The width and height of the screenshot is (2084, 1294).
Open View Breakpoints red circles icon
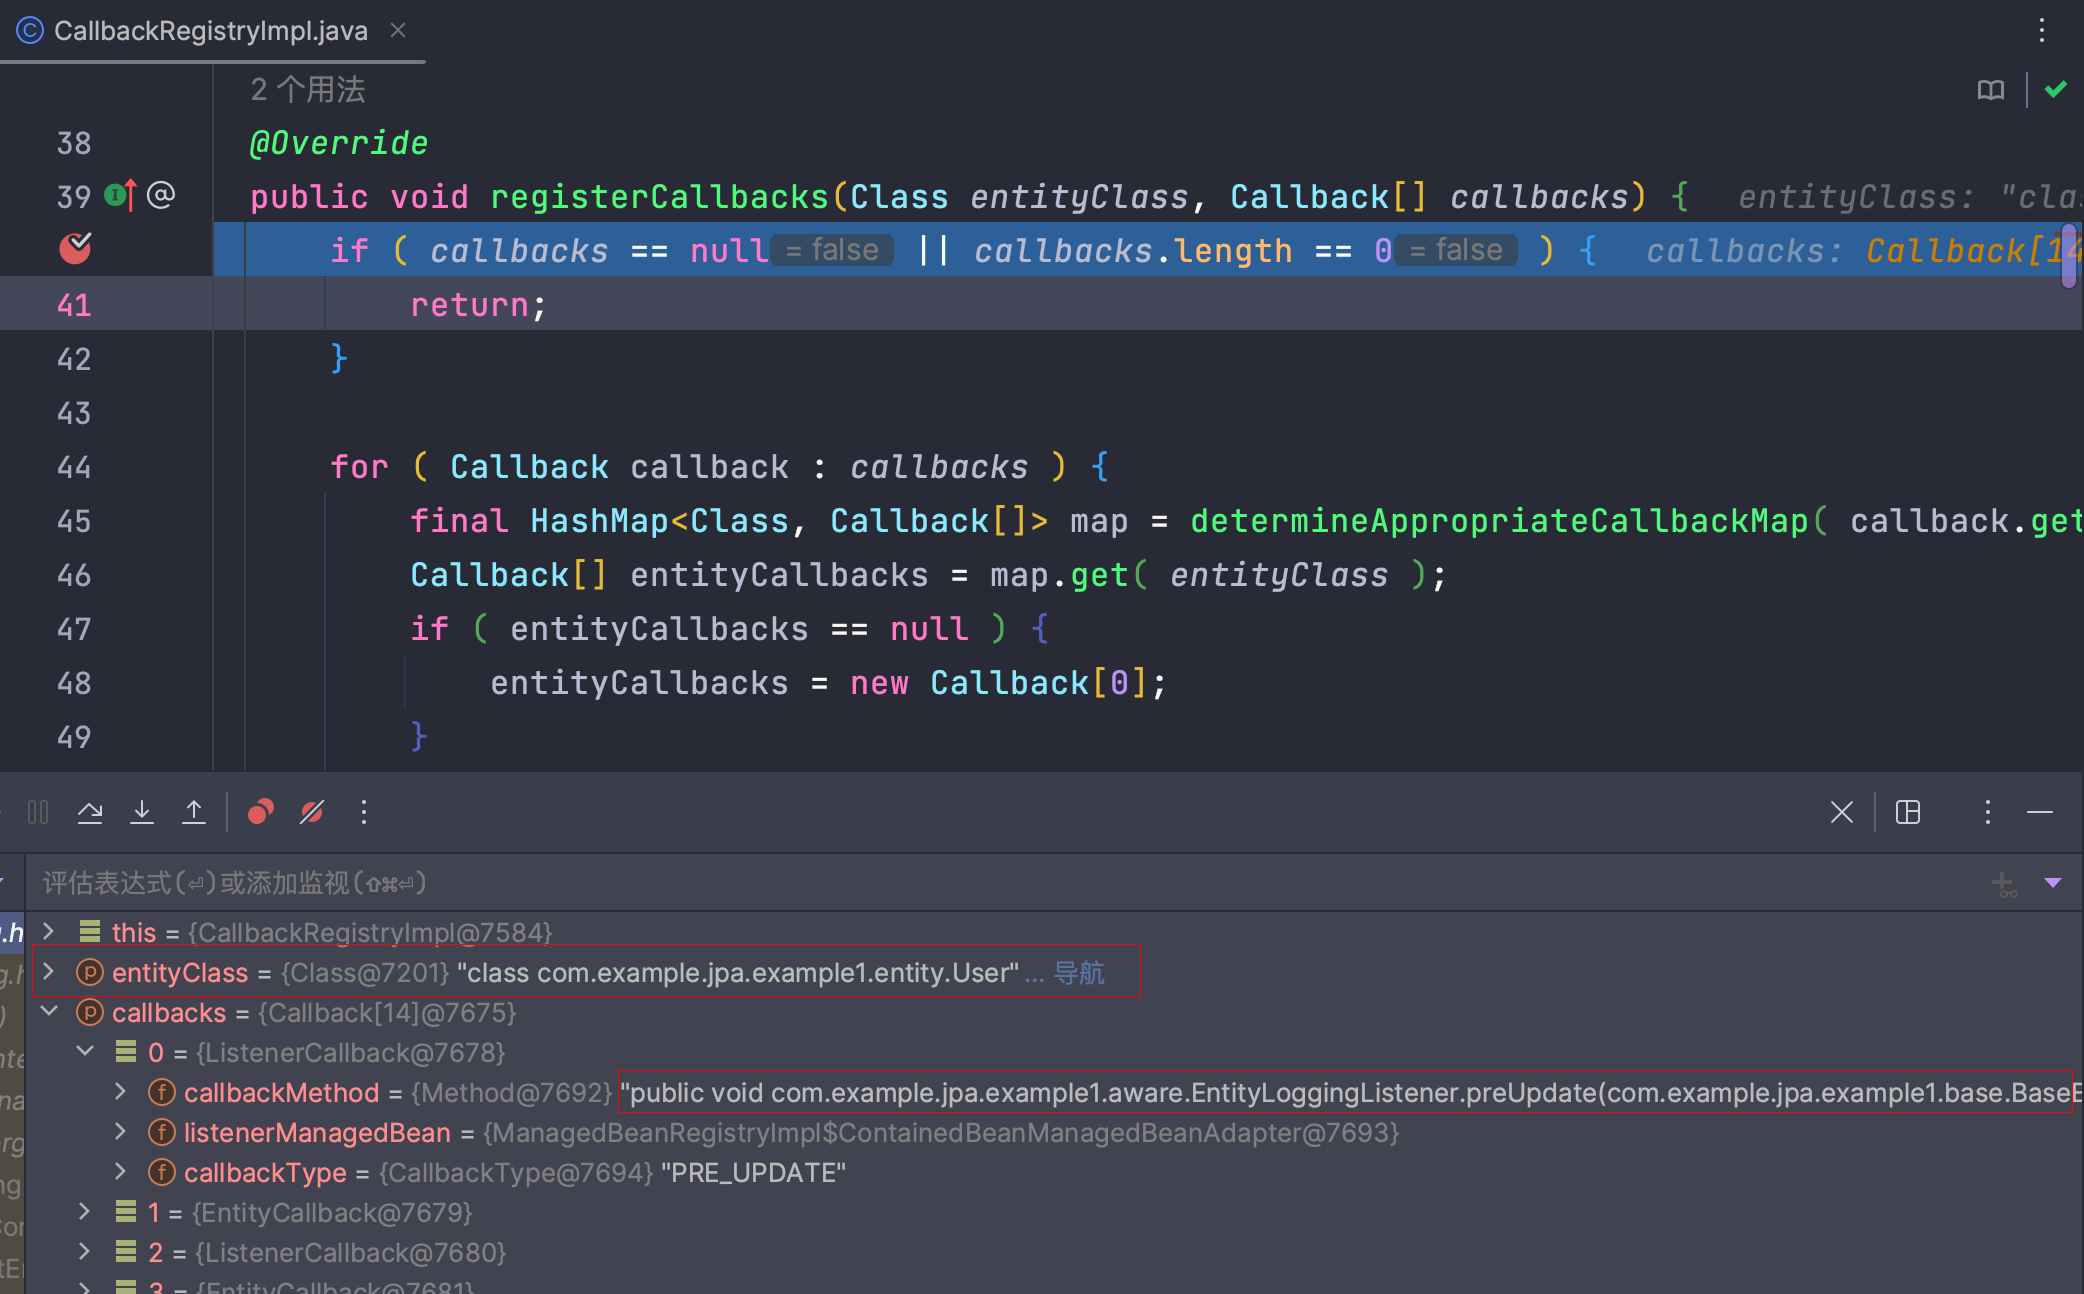pyautogui.click(x=260, y=812)
